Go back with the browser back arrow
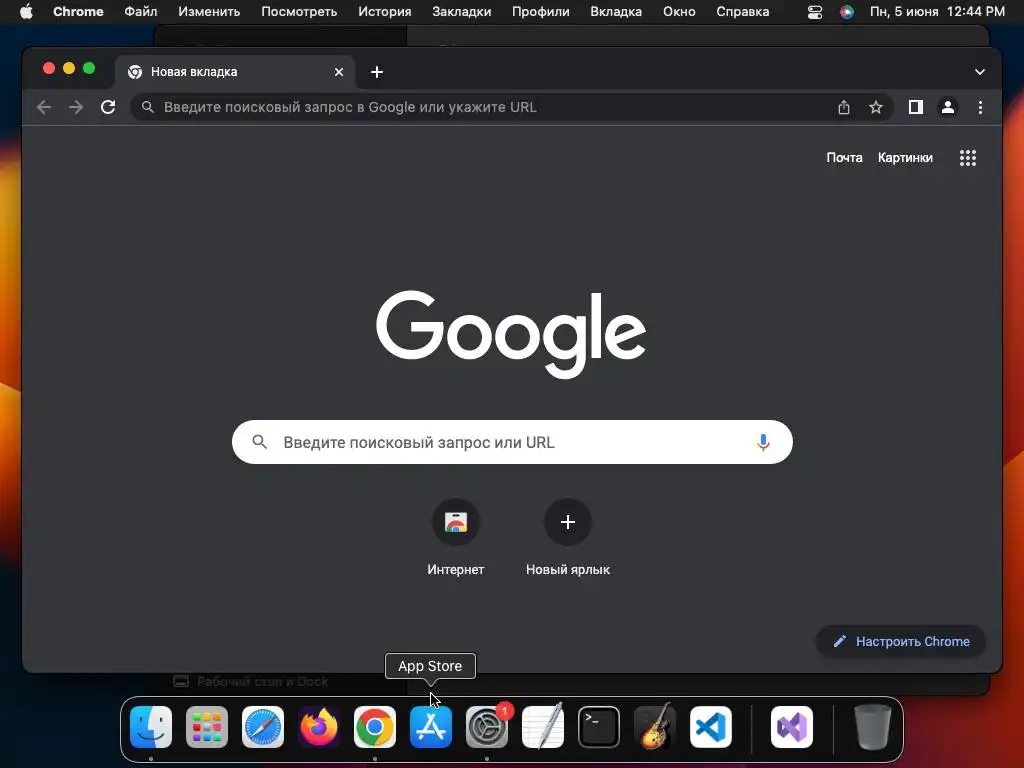 [44, 107]
